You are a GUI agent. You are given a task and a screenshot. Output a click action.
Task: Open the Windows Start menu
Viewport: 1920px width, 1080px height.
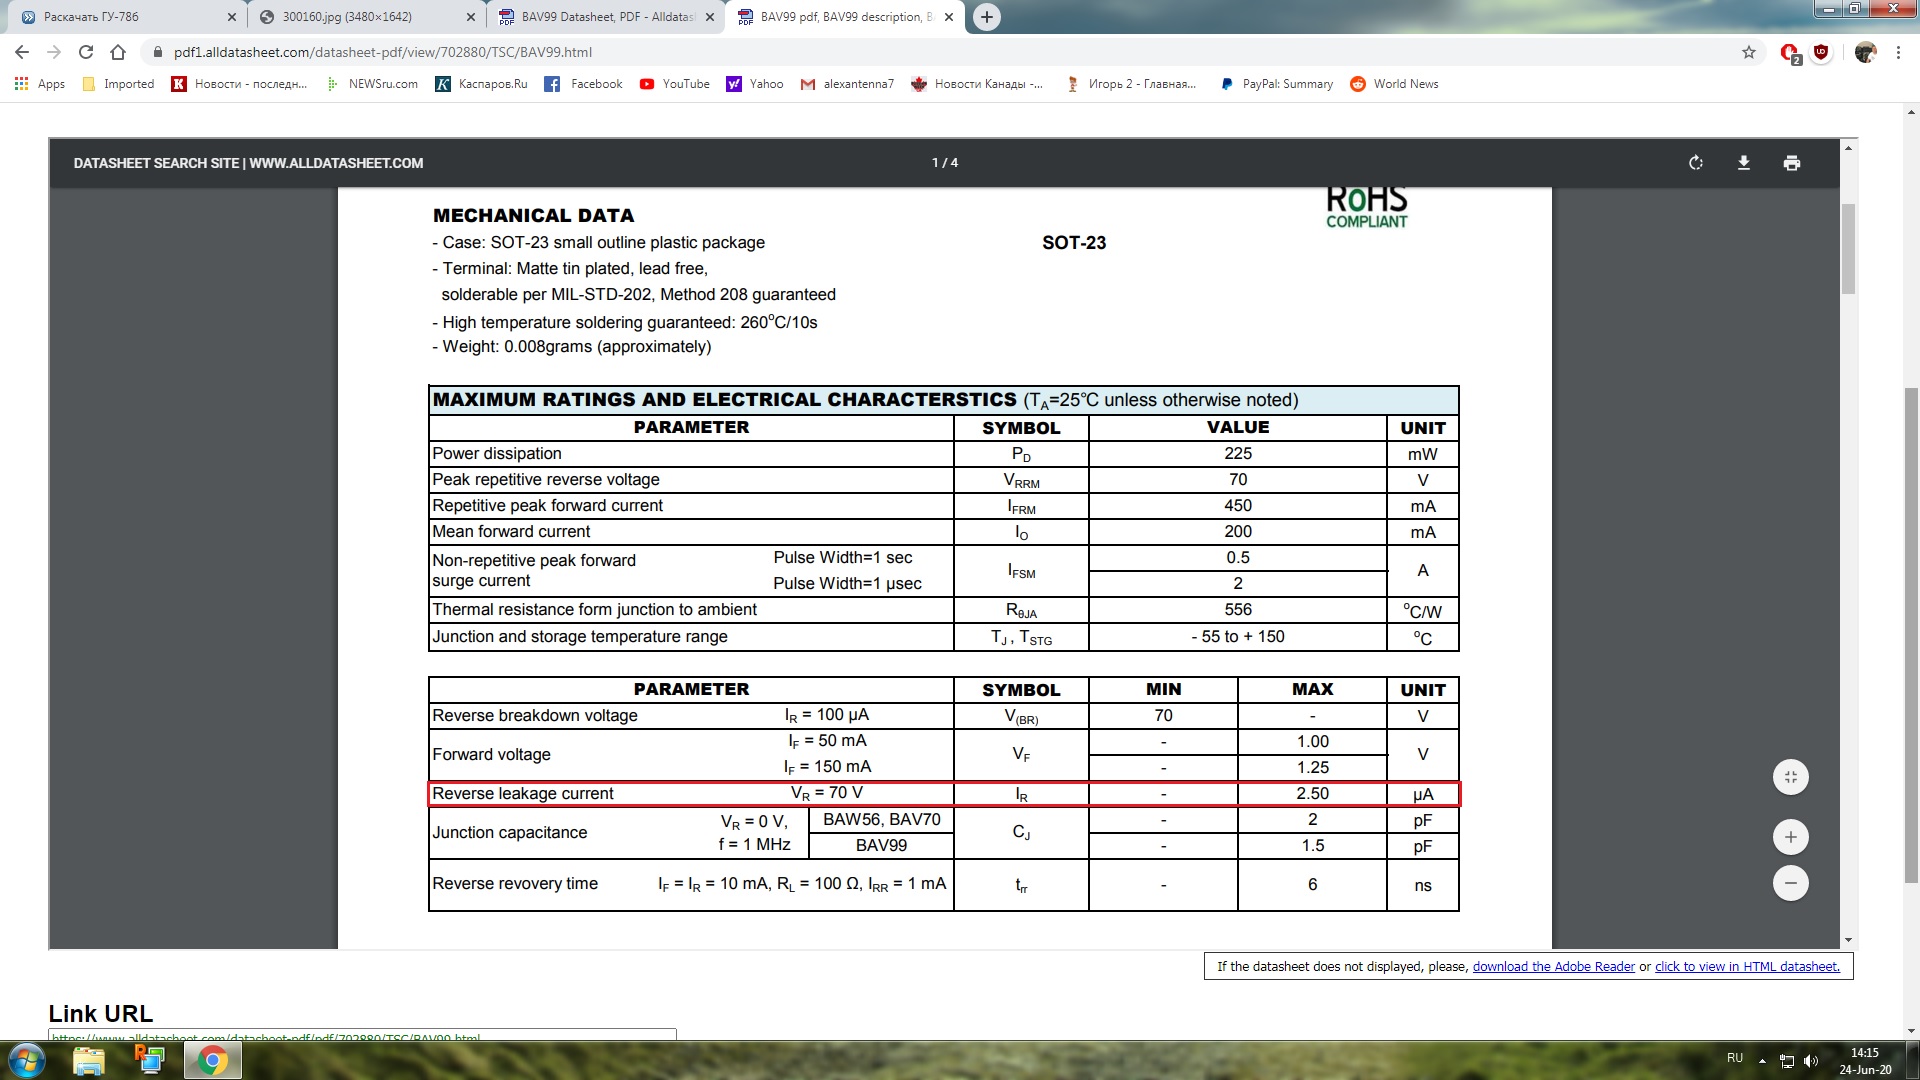coord(27,1060)
